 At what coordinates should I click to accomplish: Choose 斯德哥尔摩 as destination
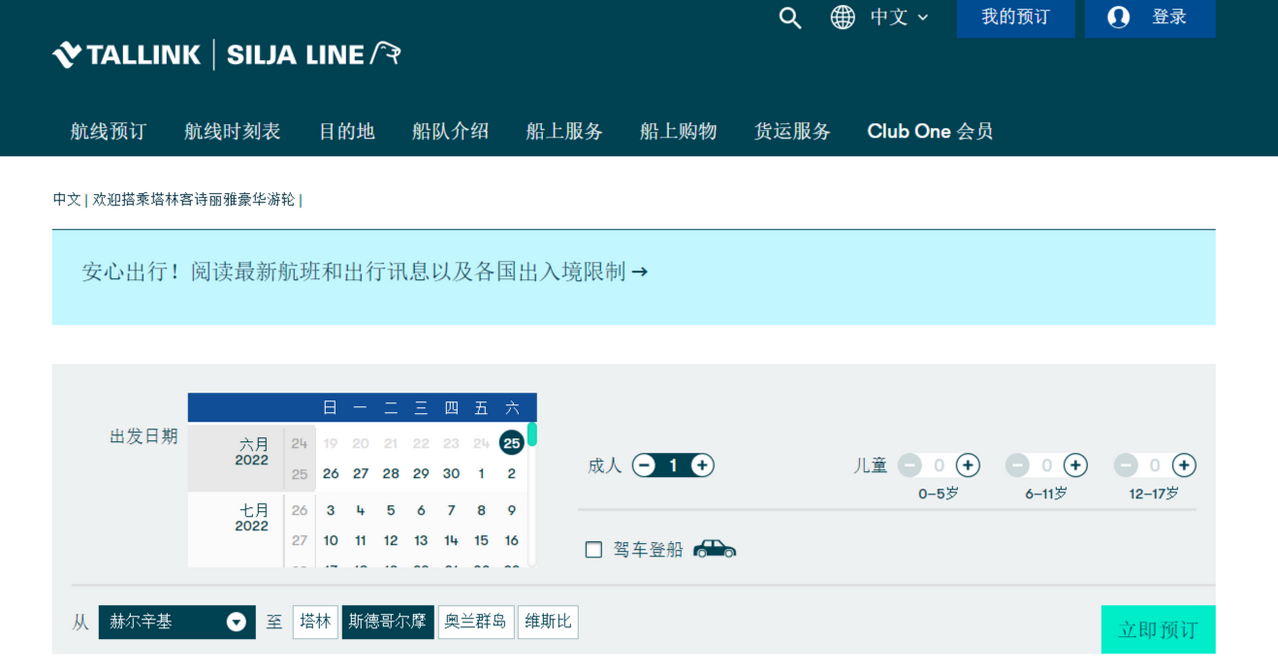pyautogui.click(x=388, y=622)
